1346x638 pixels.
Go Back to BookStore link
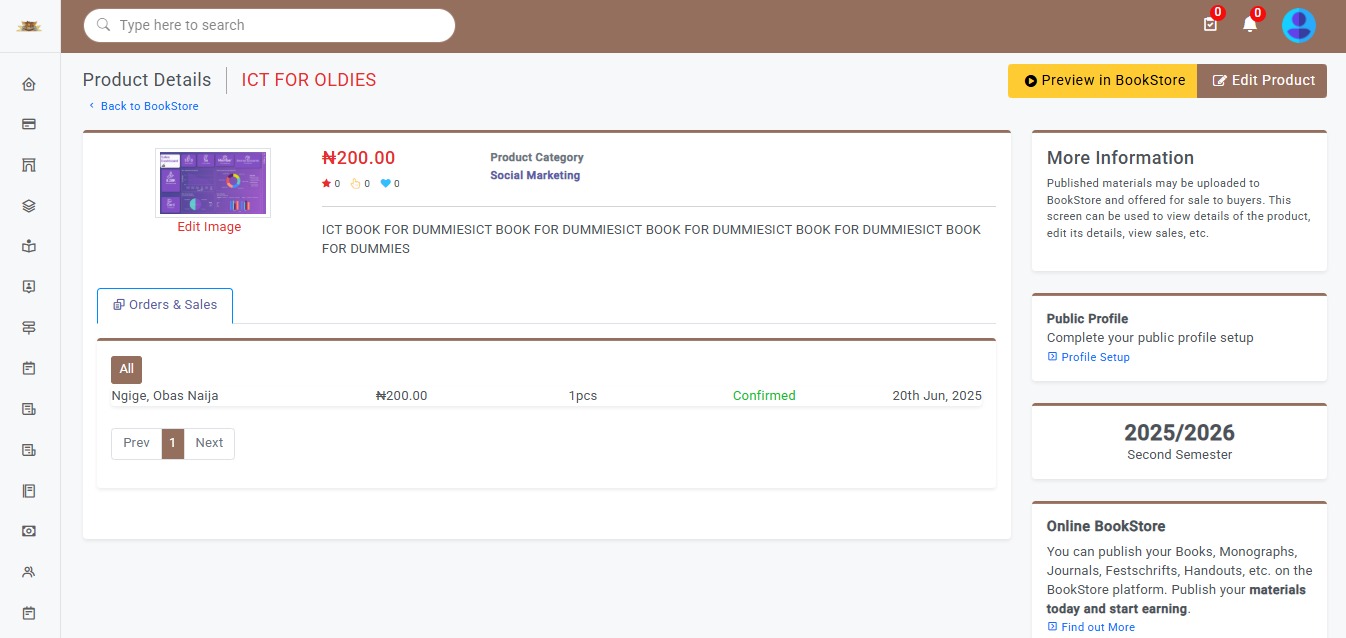pyautogui.click(x=149, y=106)
